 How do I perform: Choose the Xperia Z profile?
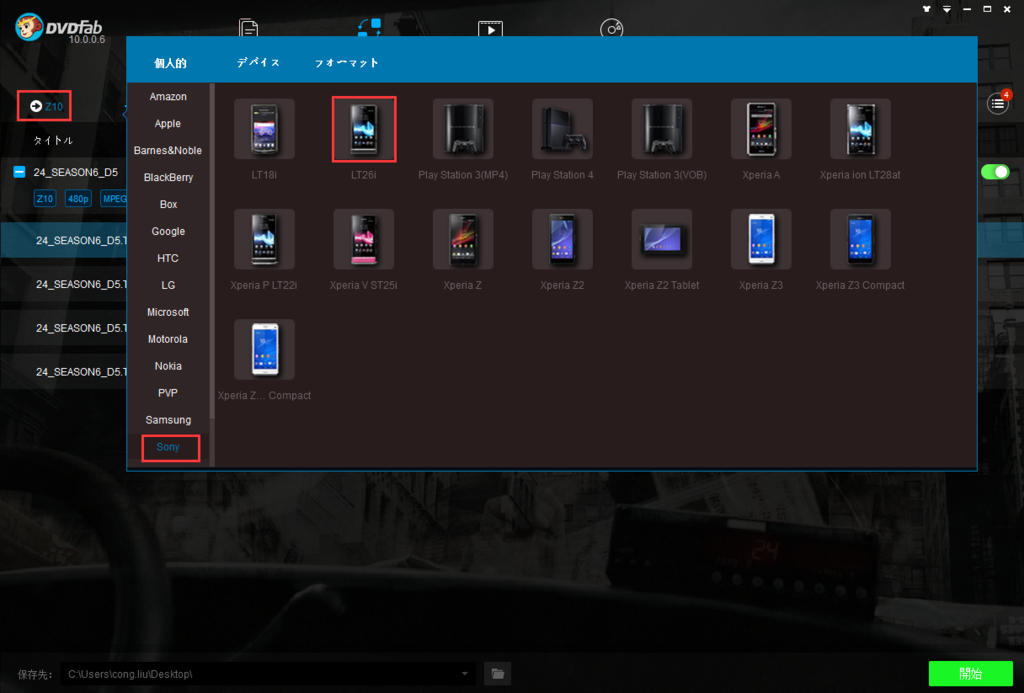463,240
